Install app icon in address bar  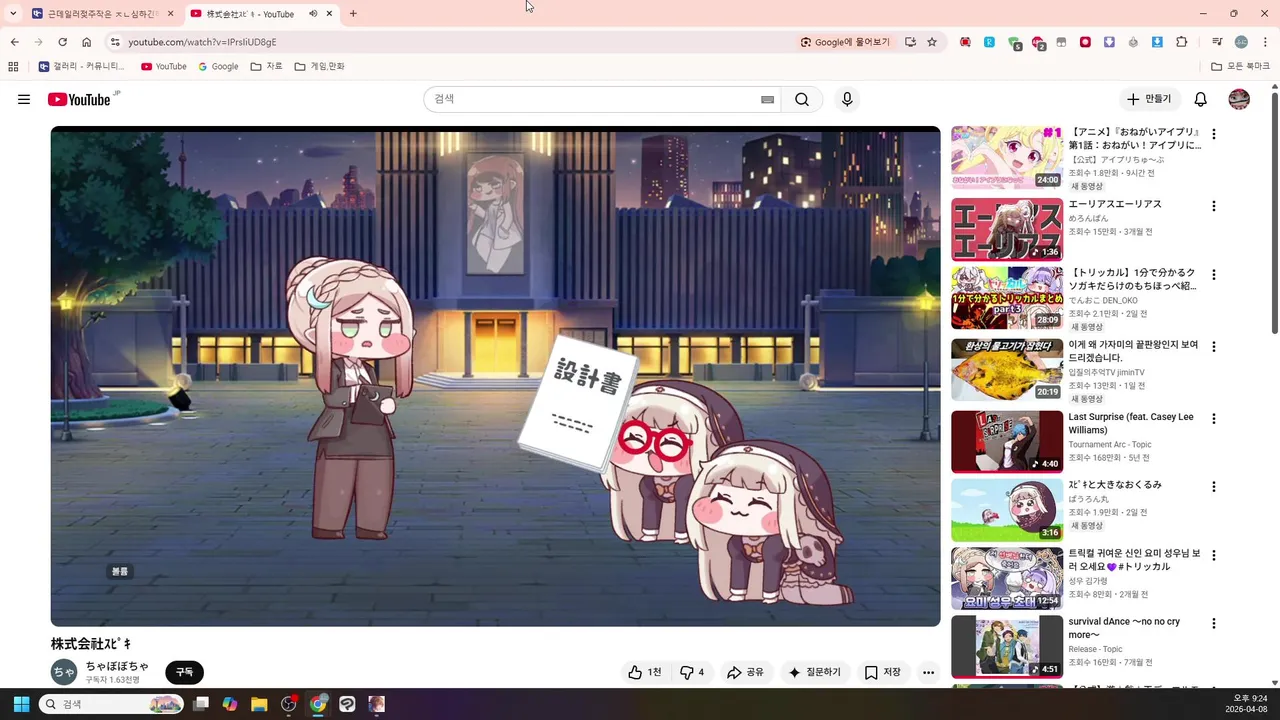click(x=910, y=42)
